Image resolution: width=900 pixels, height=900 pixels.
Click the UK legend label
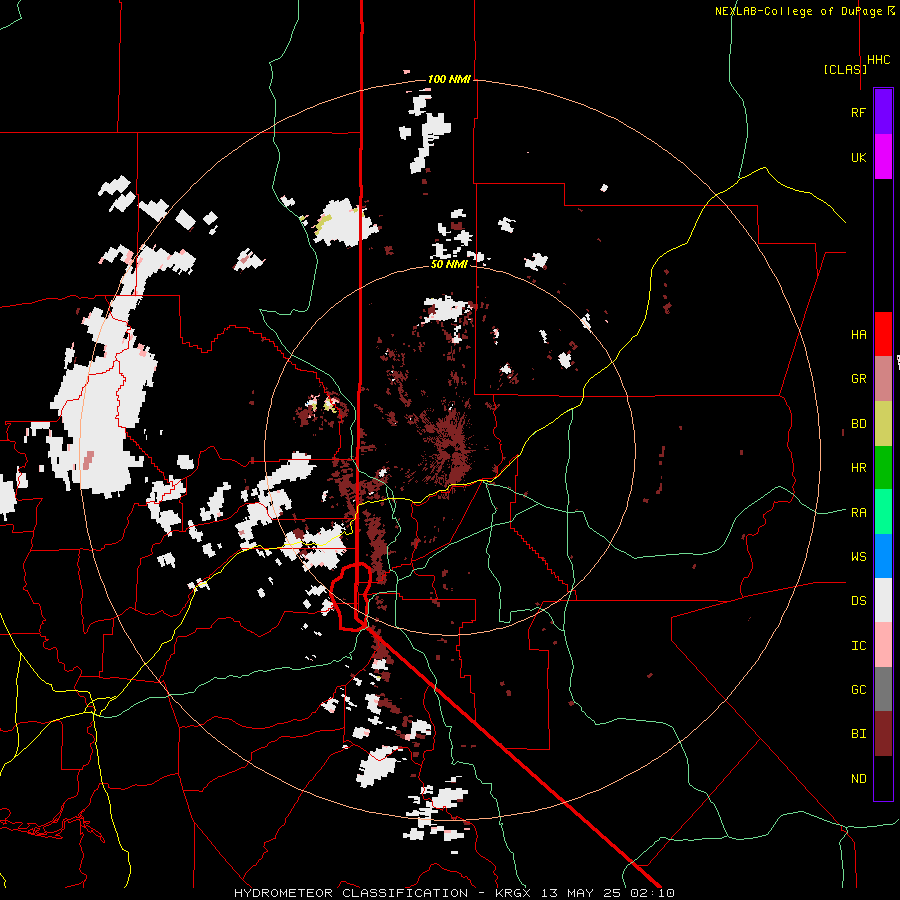click(x=858, y=157)
